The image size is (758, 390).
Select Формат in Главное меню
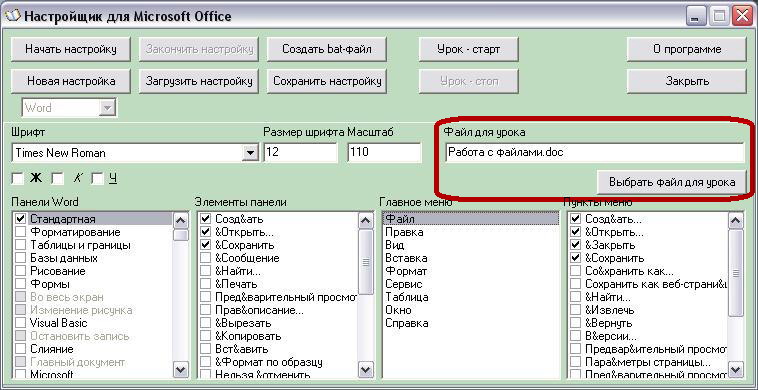pos(471,271)
